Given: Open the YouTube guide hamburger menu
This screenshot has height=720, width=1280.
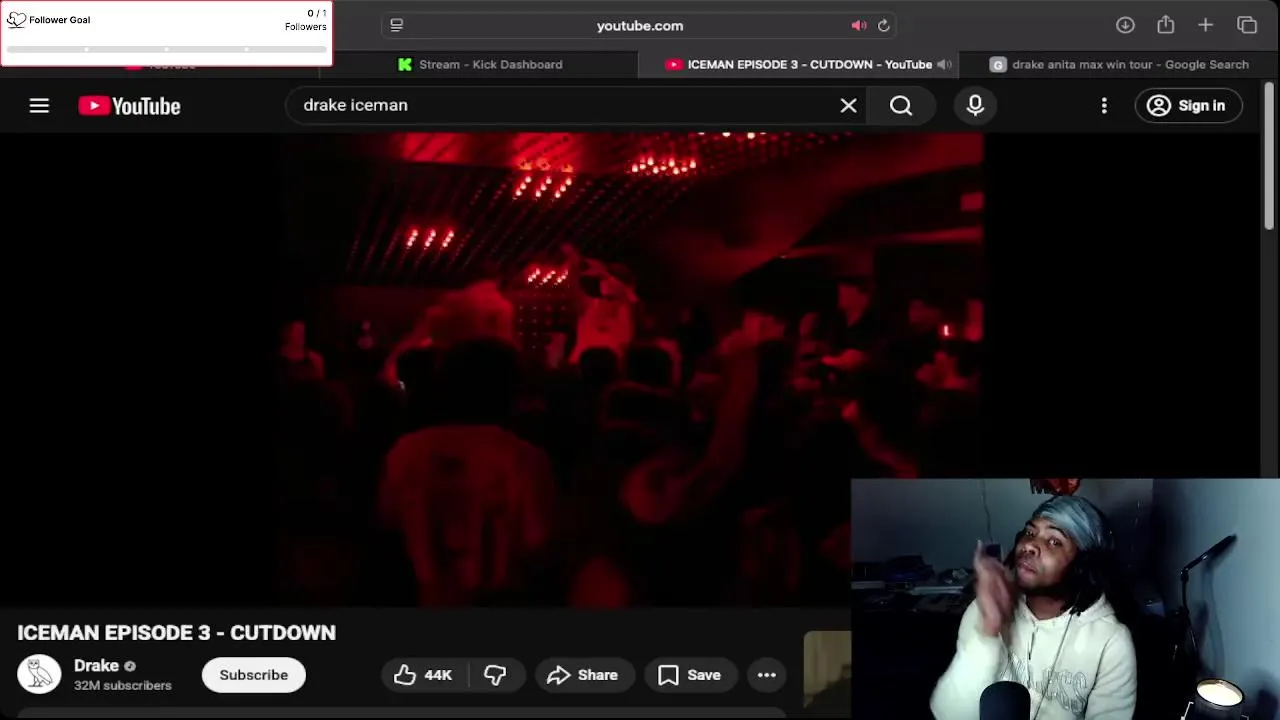Looking at the screenshot, I should click(x=39, y=105).
